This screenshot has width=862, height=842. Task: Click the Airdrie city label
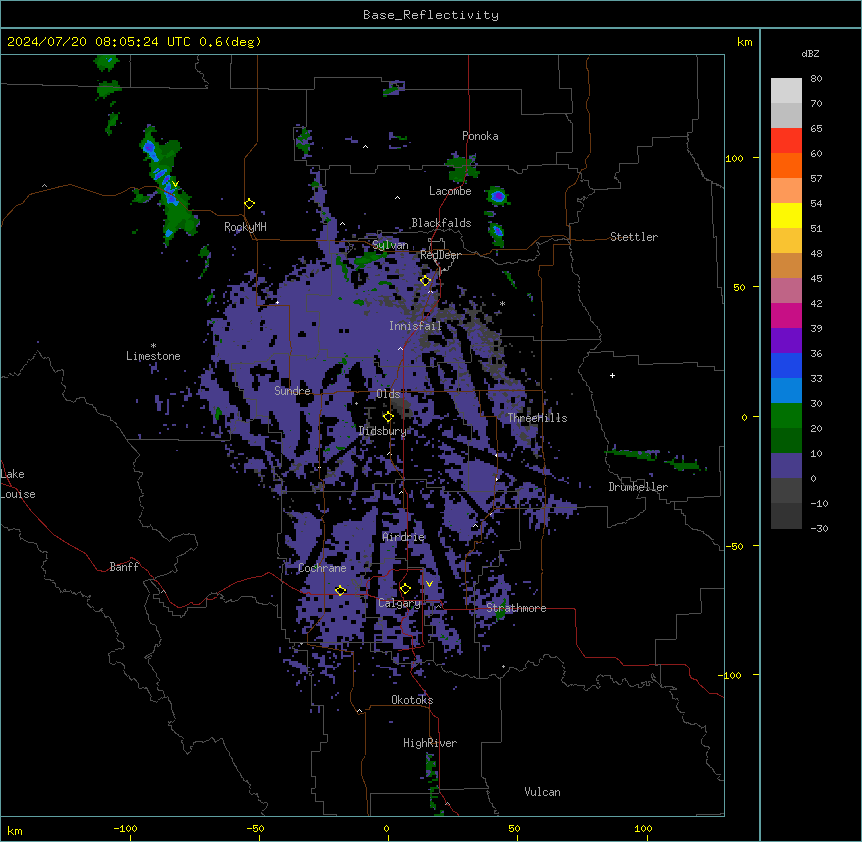404,537
